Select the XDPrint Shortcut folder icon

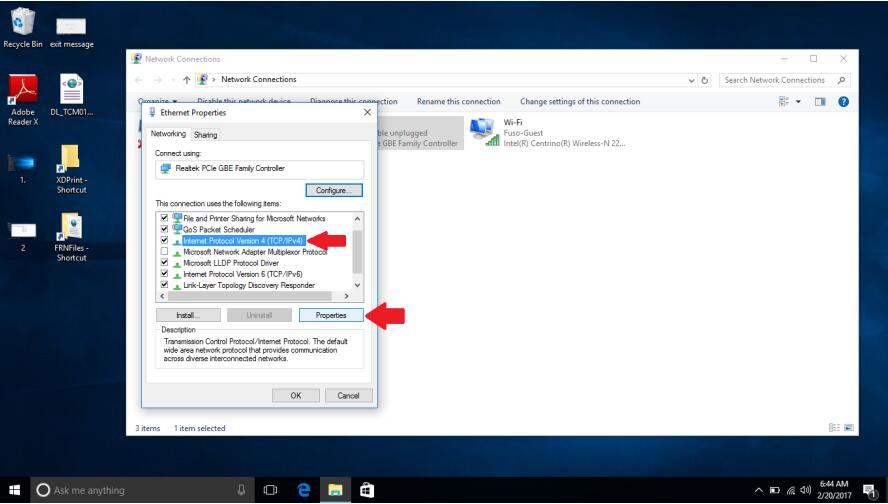coord(71,169)
